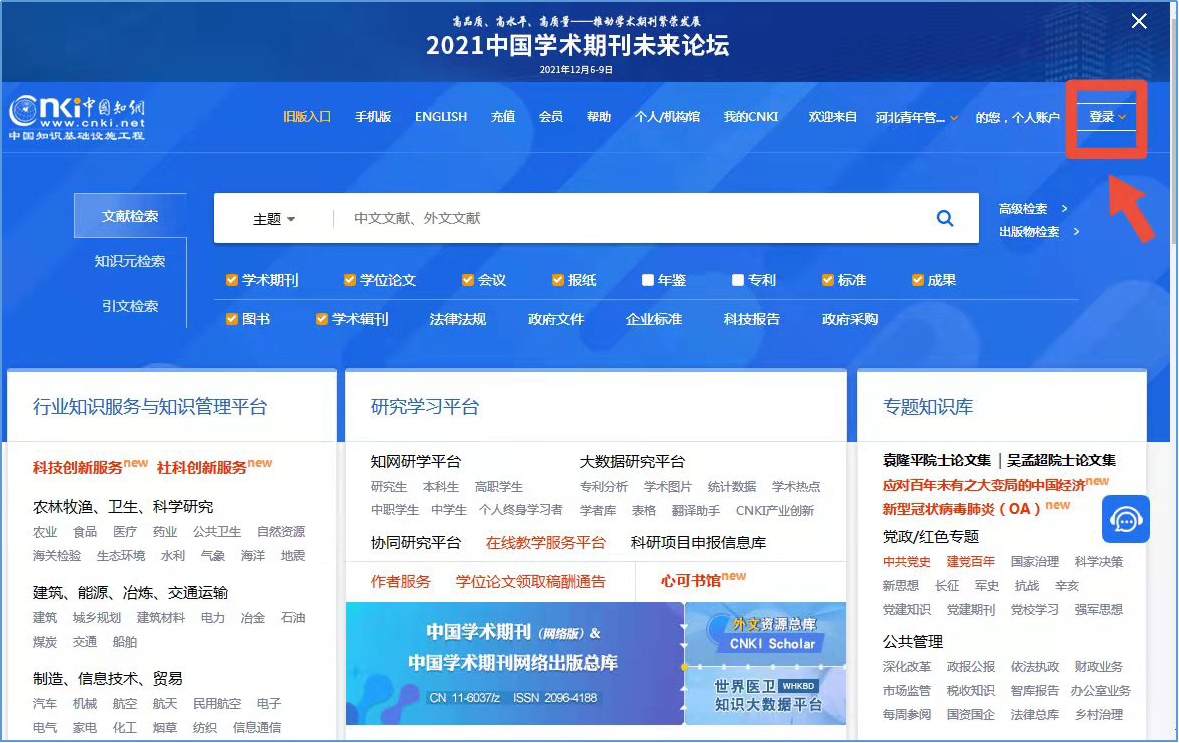Uncheck the 学术辑刊 checkbox
This screenshot has width=1179, height=743.
coord(322,319)
